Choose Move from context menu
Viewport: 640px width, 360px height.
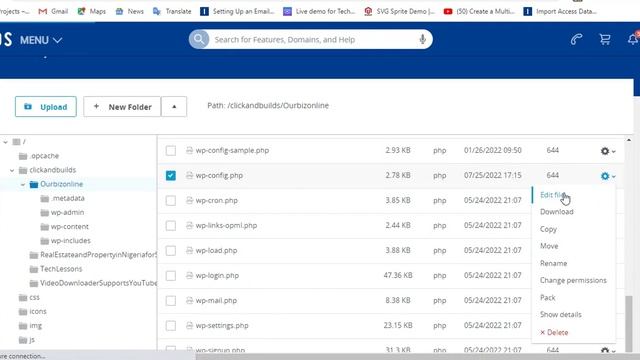point(549,246)
